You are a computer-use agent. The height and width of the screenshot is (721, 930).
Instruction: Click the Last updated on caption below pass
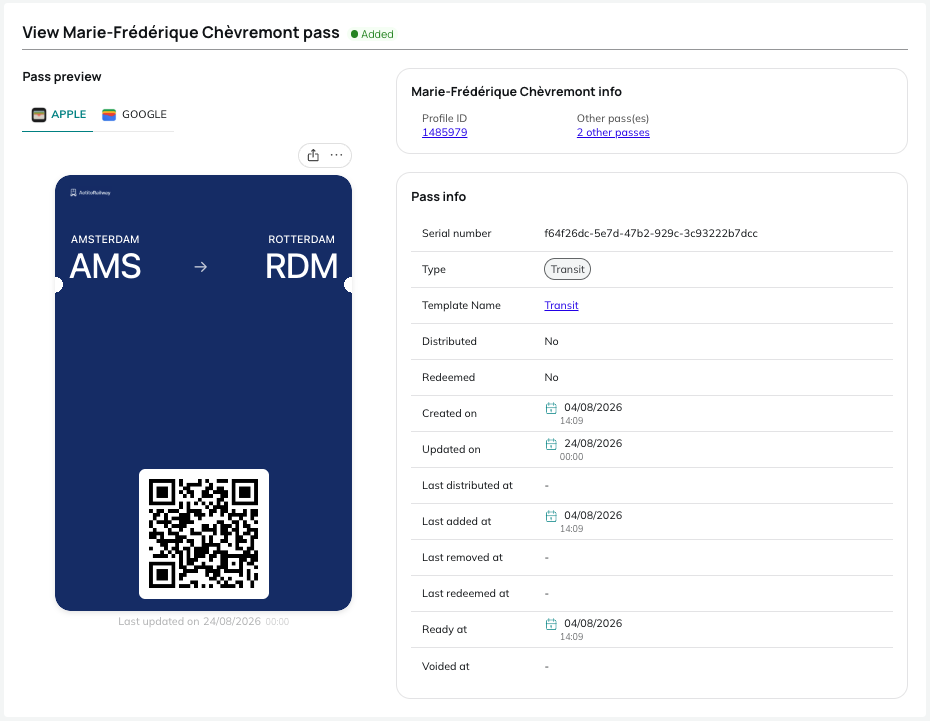pyautogui.click(x=203, y=621)
